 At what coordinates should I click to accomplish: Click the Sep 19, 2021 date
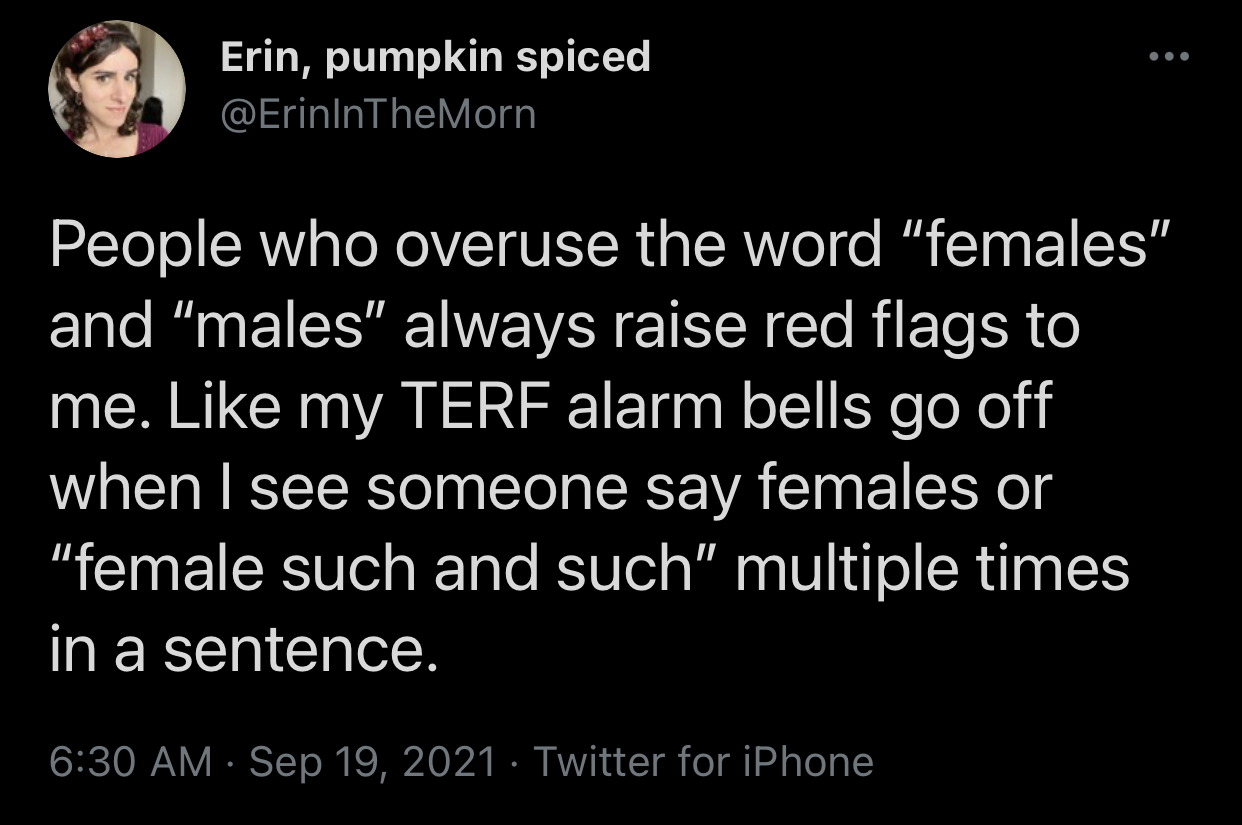point(372,762)
